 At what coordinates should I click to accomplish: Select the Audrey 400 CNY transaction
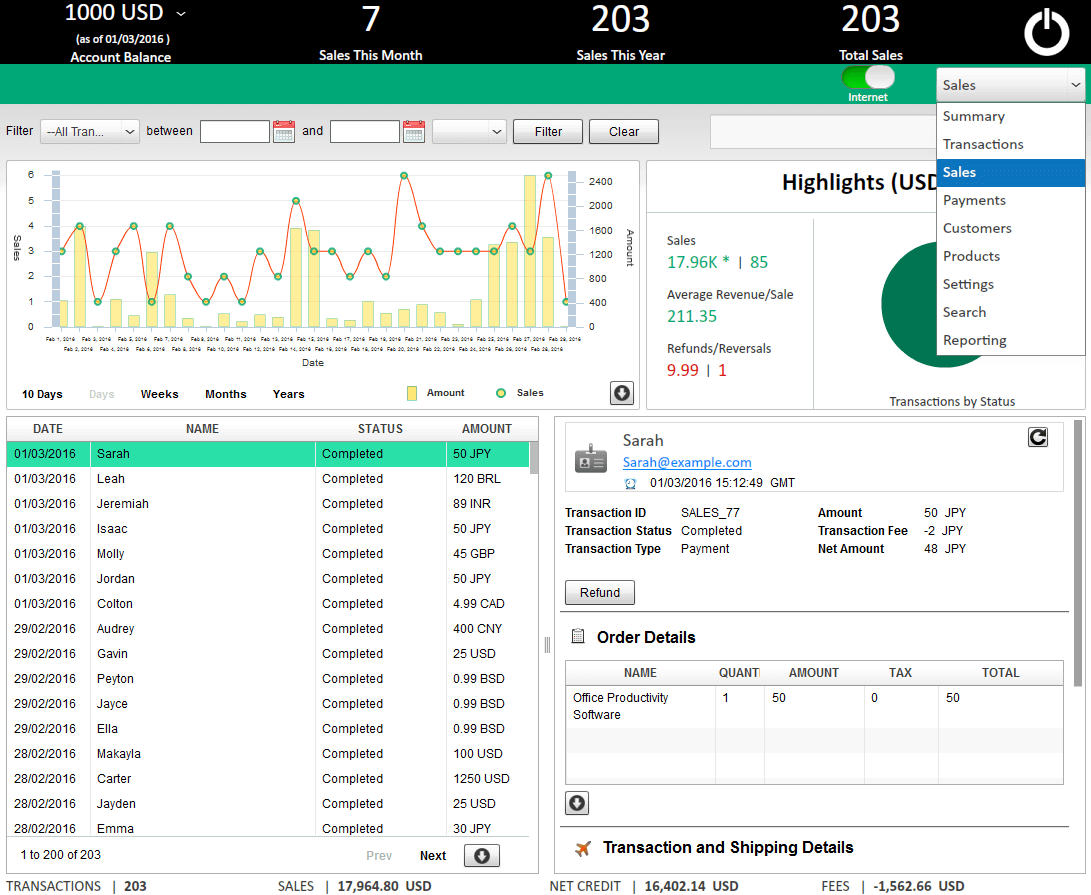(x=269, y=629)
